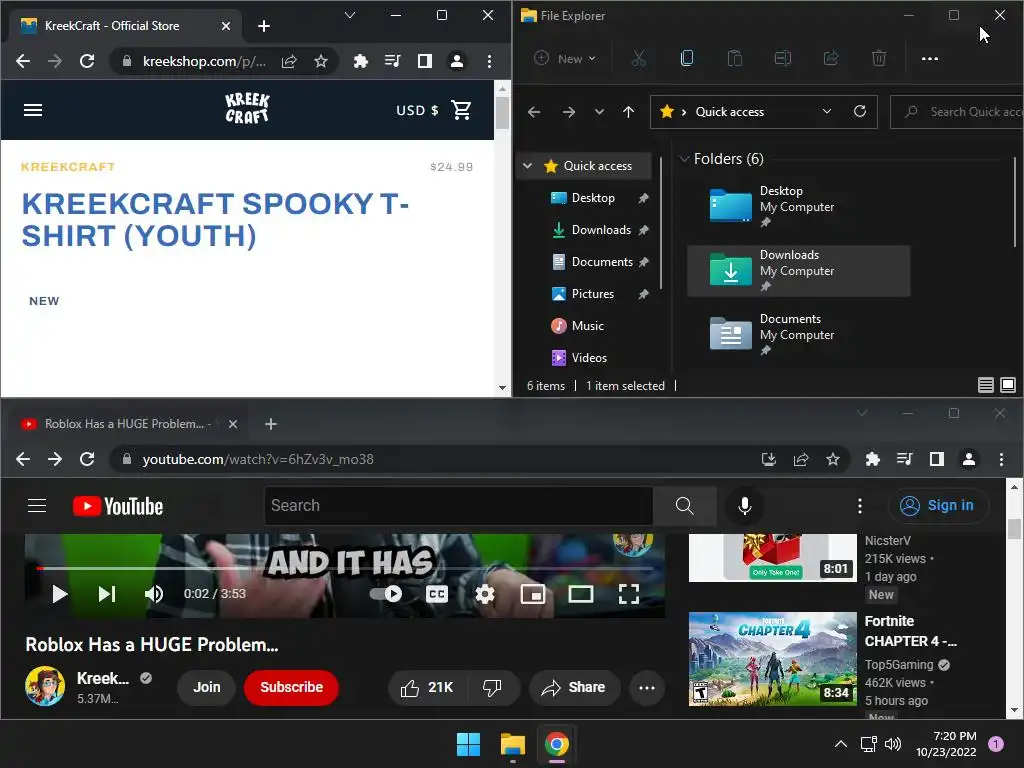Close the Roblox Has a HUGE Problem tab
Viewport: 1024px width, 768px height.
[232, 424]
